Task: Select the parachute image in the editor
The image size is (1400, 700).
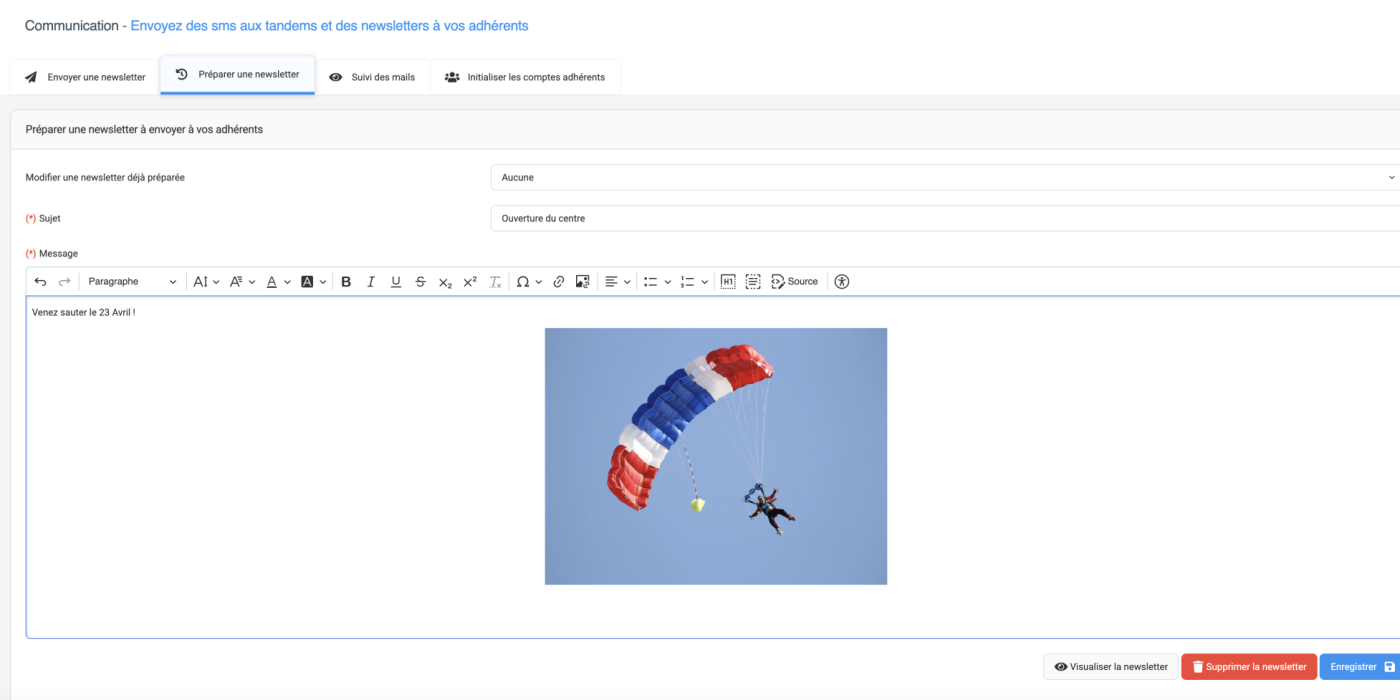Action: (716, 456)
